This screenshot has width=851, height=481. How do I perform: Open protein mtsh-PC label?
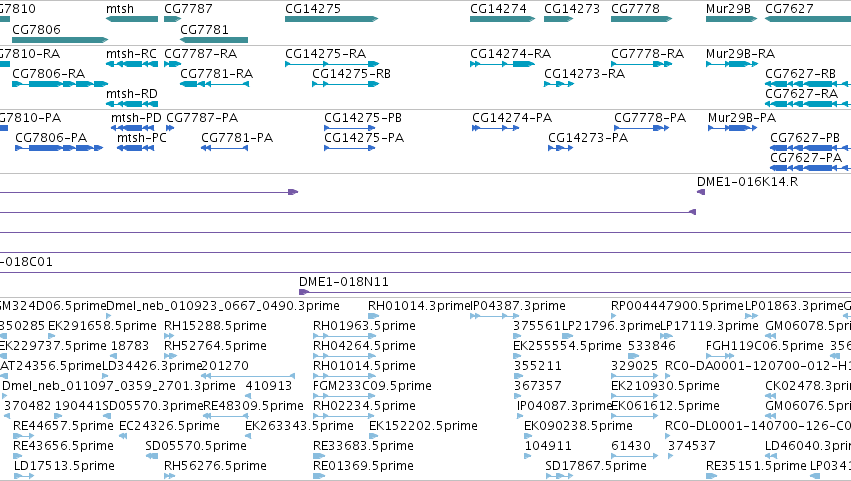pyautogui.click(x=142, y=137)
